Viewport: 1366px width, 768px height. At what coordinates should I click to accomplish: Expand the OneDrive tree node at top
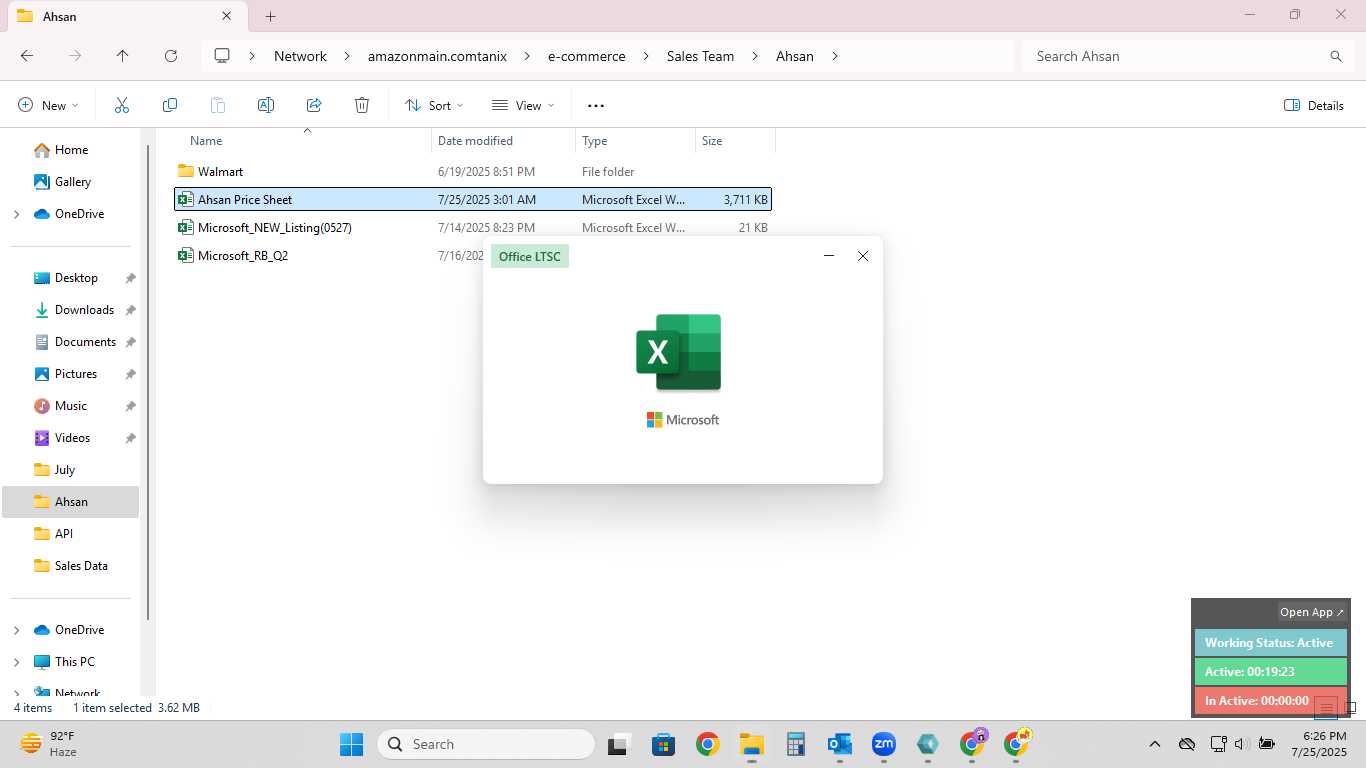tap(16, 214)
